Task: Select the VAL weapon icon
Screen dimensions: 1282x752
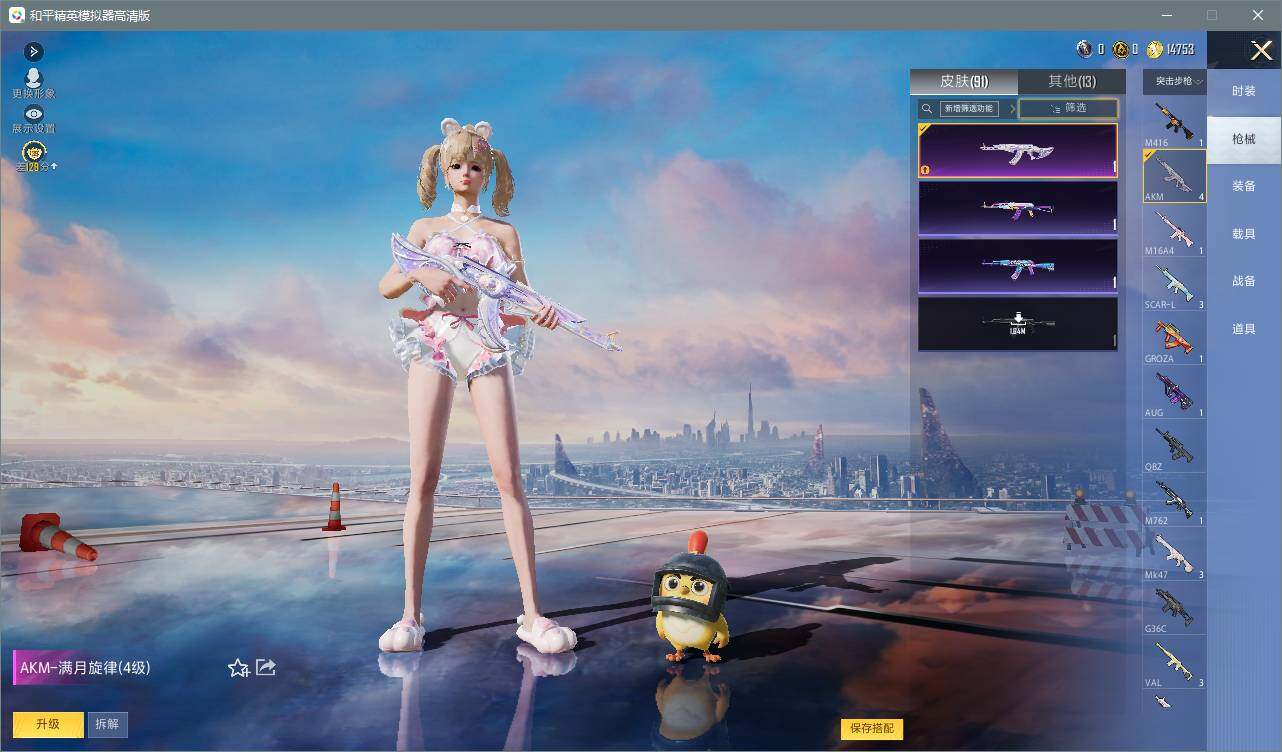Action: point(1175,662)
